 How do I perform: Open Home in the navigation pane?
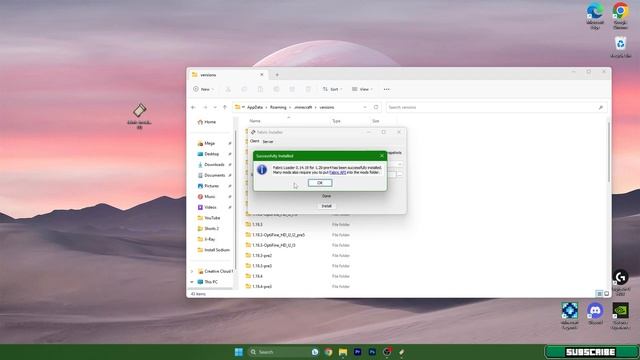click(207, 122)
